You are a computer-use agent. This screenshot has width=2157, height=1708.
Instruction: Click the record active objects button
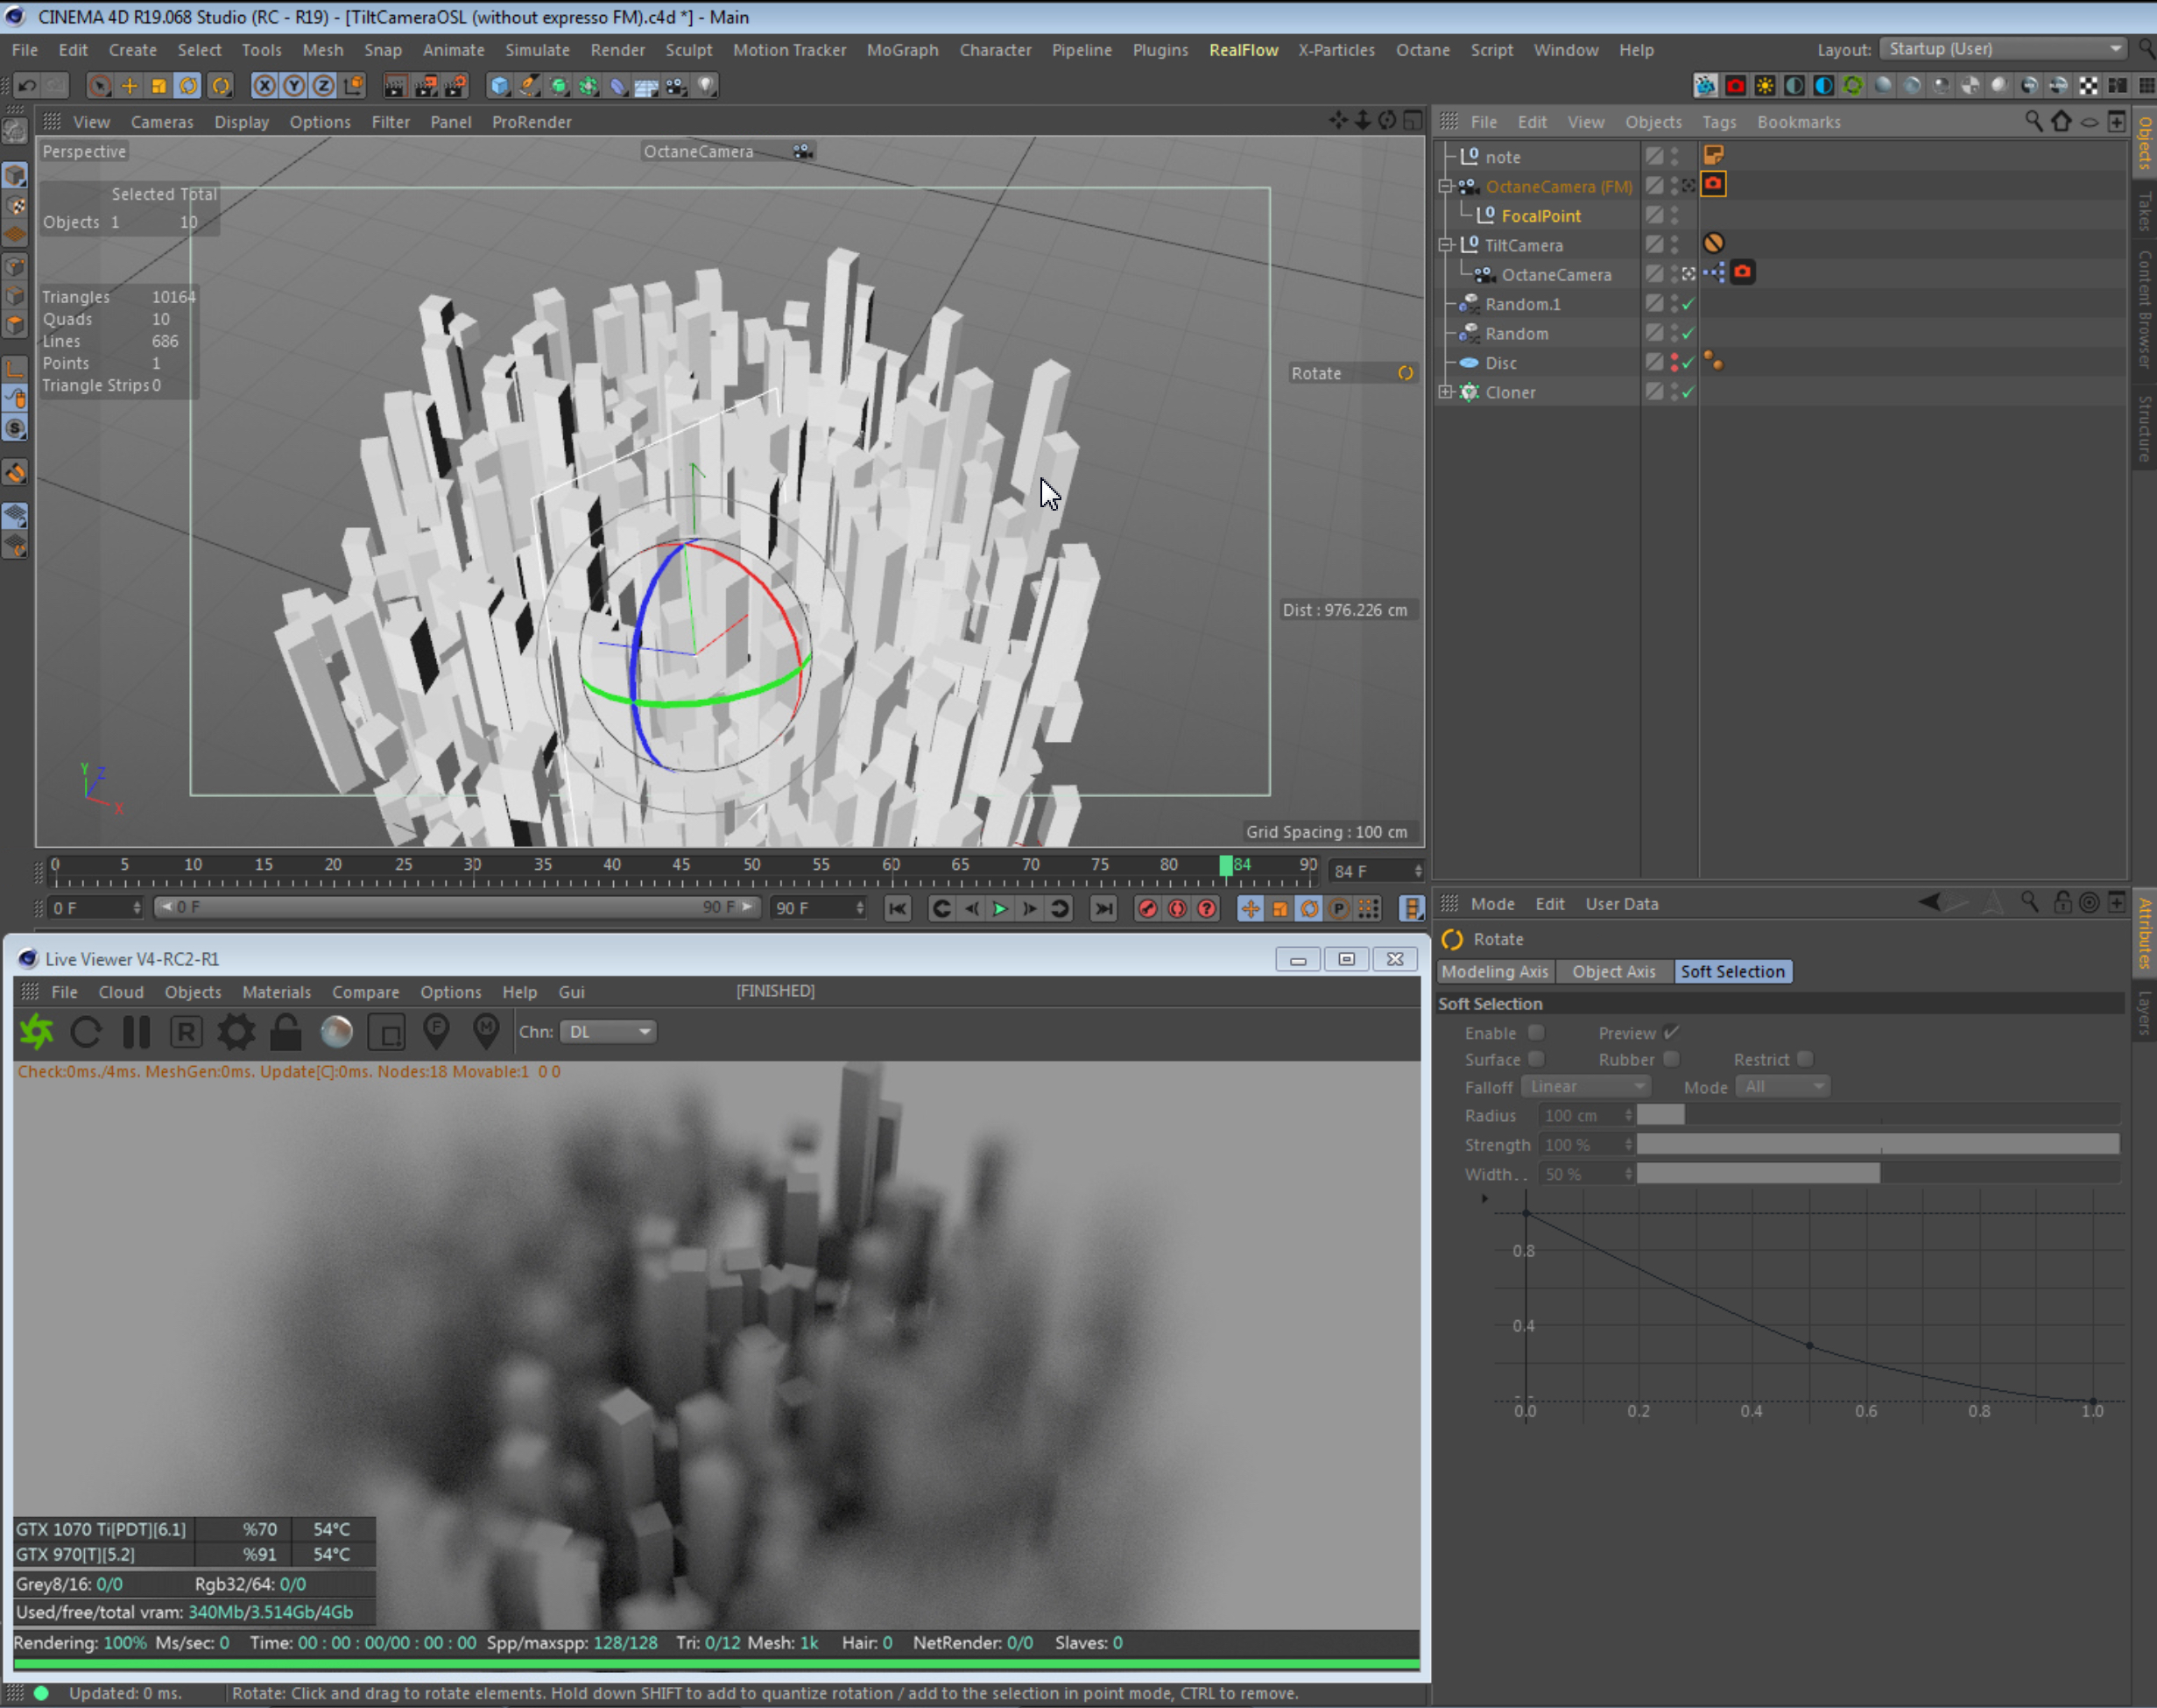pyautogui.click(x=1147, y=908)
